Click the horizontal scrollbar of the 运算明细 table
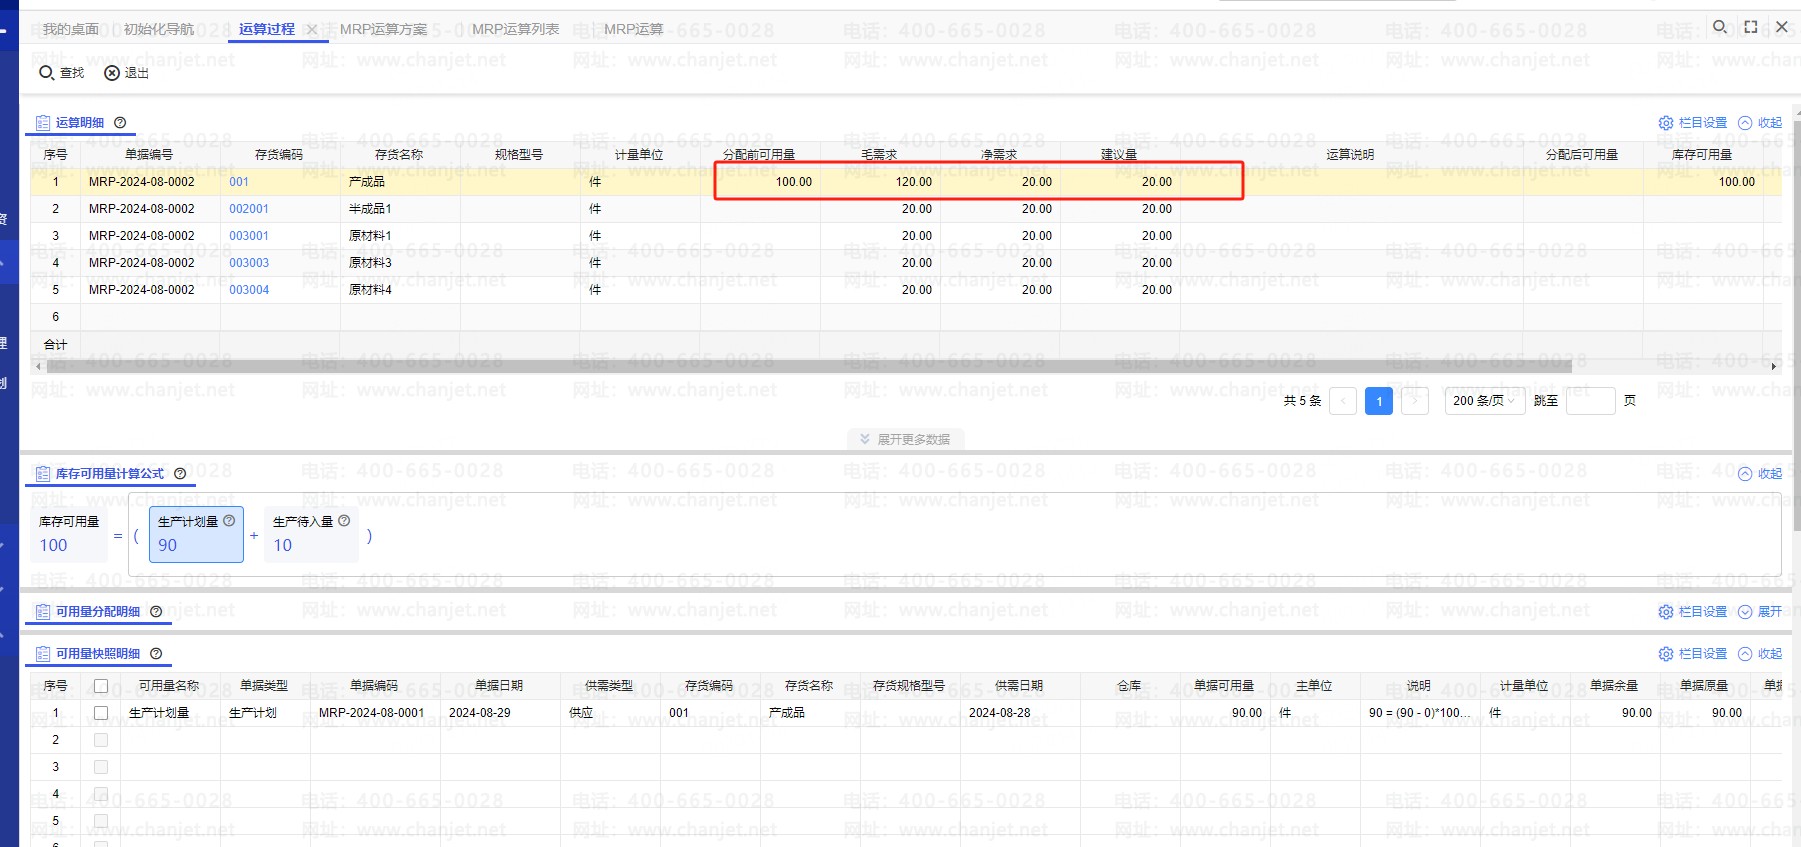The width and height of the screenshot is (1801, 847). tap(809, 366)
